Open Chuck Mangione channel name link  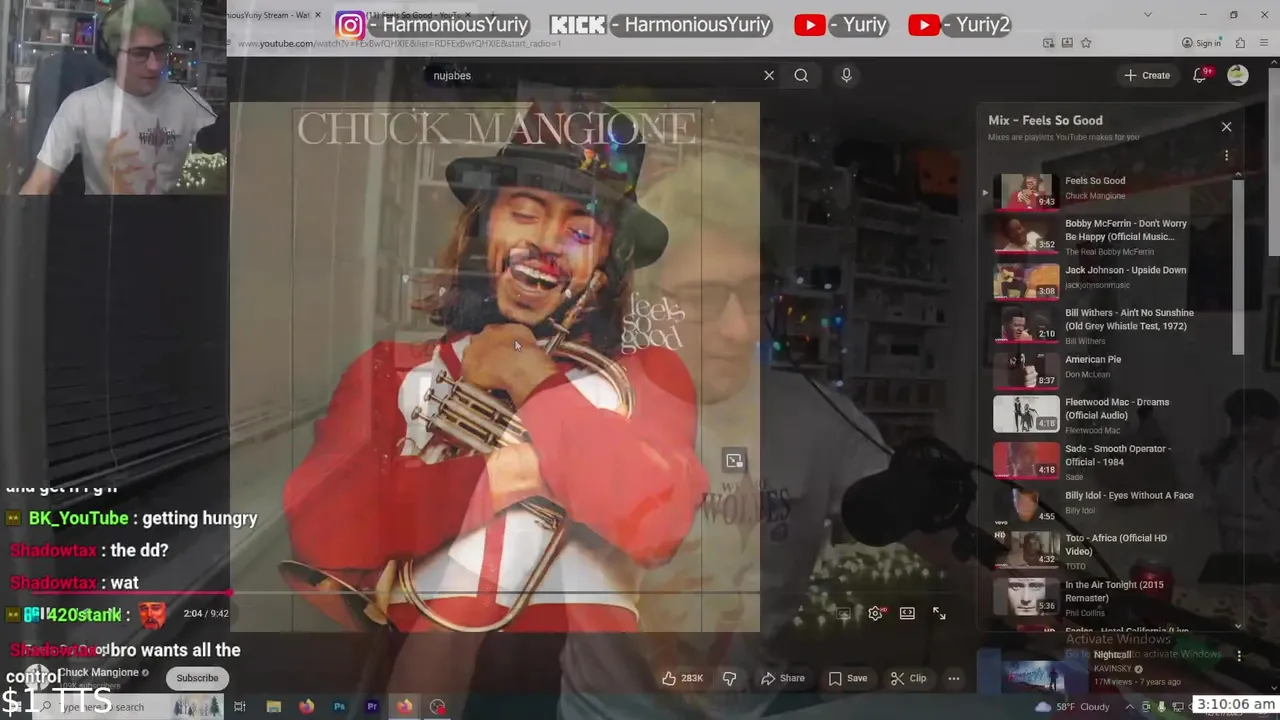[x=98, y=672]
